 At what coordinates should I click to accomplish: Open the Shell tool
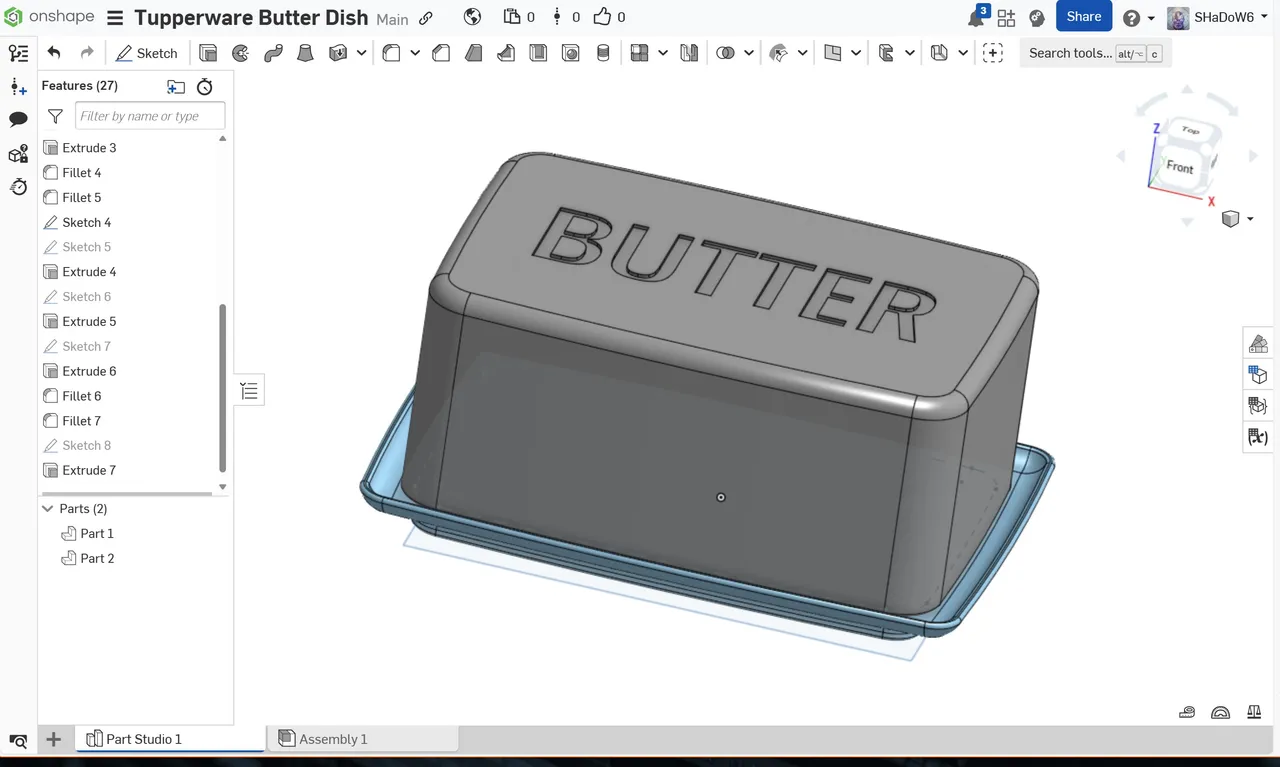538,52
